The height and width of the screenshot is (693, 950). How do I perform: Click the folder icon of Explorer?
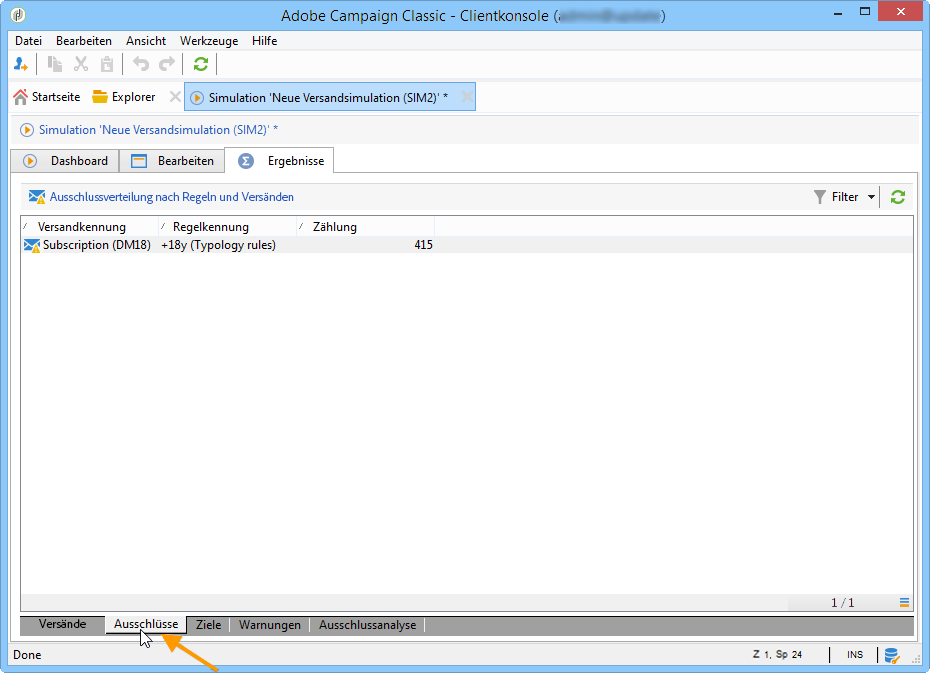100,97
